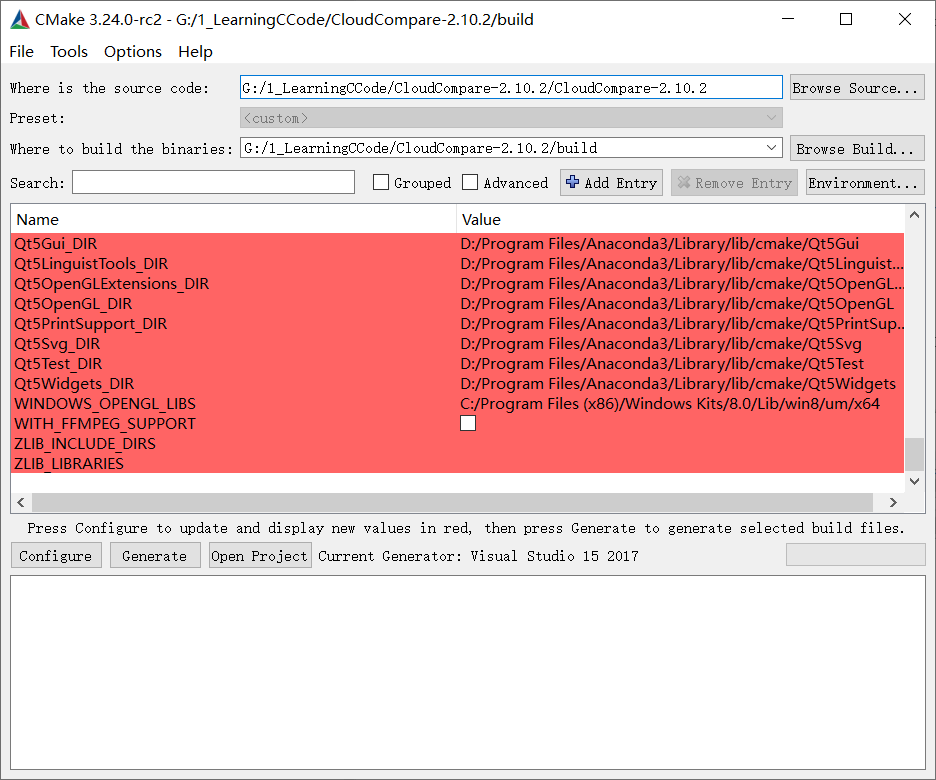Select the Qt5Gui_DIR entry
The height and width of the screenshot is (780, 936).
click(x=56, y=243)
